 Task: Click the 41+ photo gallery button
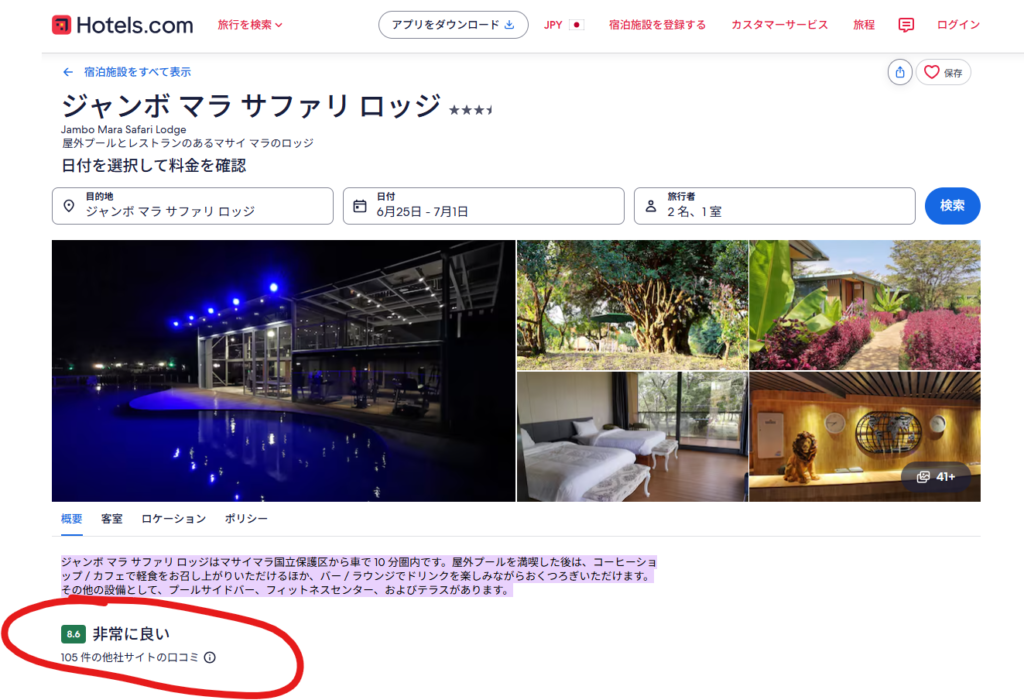click(936, 477)
